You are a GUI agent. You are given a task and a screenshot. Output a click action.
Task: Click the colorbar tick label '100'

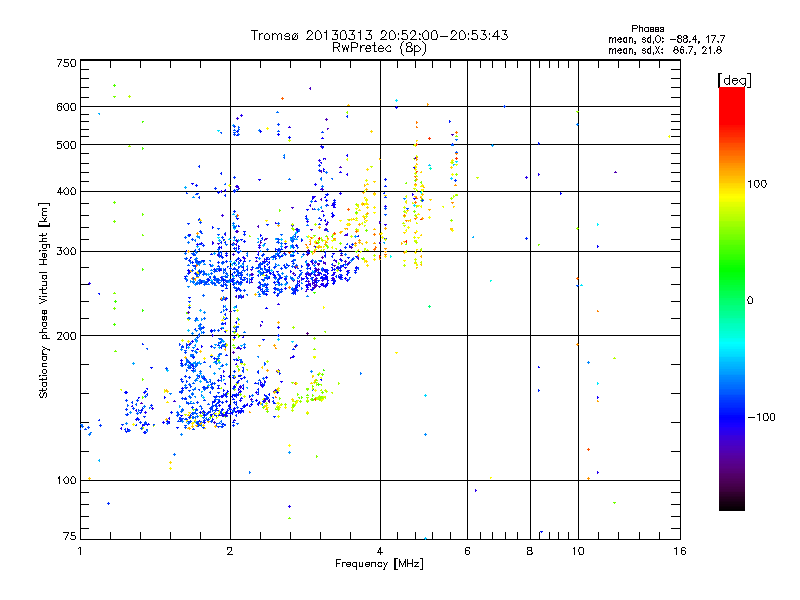pyautogui.click(x=757, y=184)
